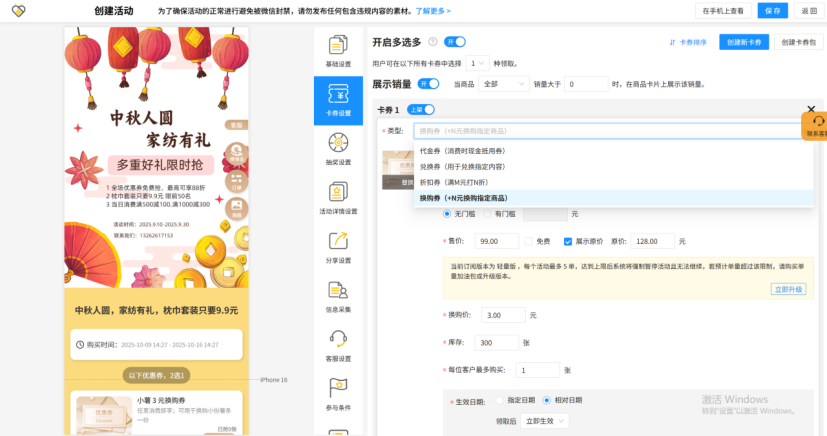Uncheck the 展示原价 checkbox
The height and width of the screenshot is (436, 827).
click(x=568, y=241)
